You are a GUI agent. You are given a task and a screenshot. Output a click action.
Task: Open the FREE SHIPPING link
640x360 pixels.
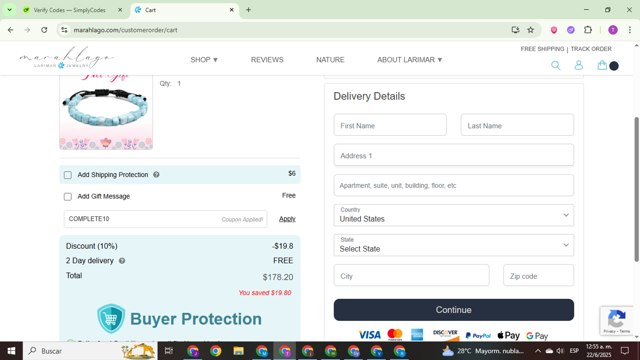pos(542,49)
